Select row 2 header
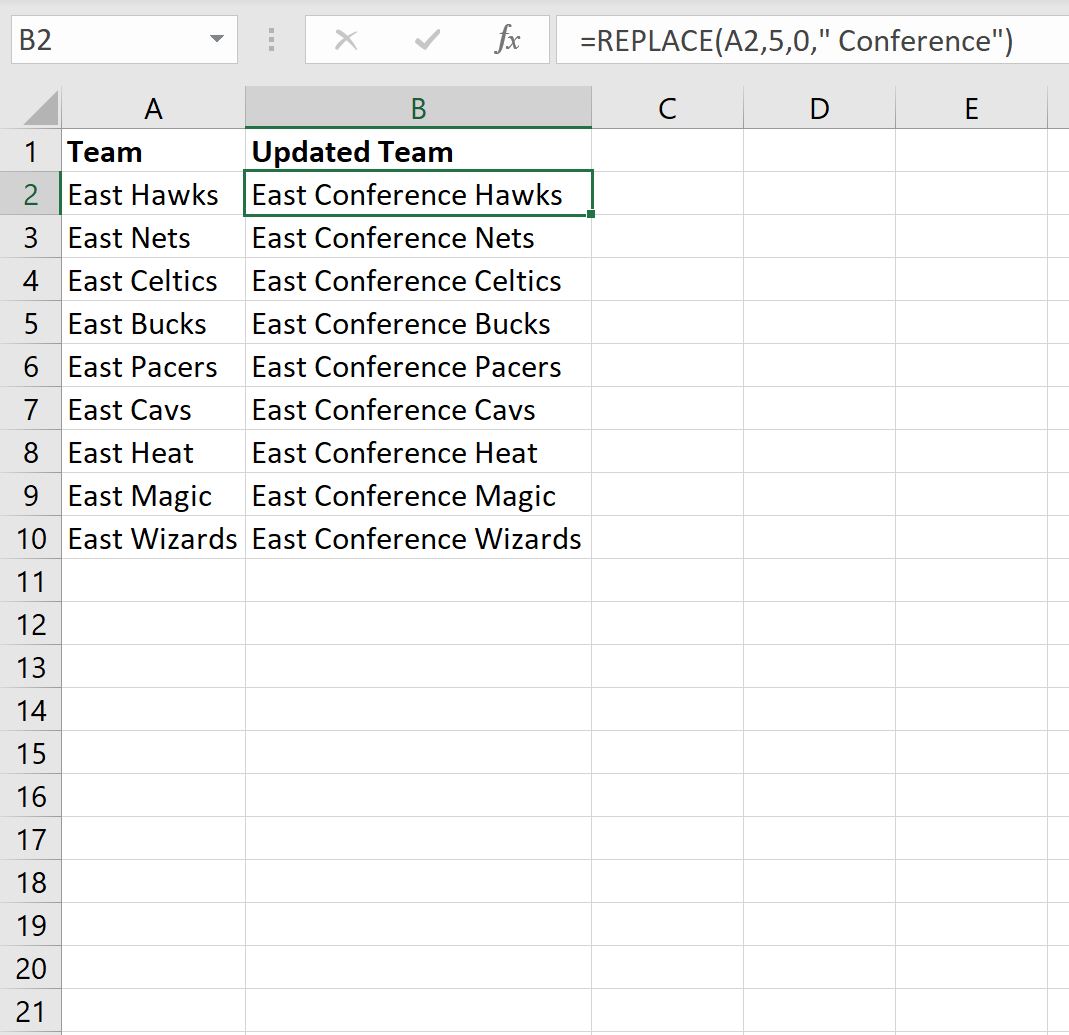Image resolution: width=1069 pixels, height=1035 pixels. 31,194
